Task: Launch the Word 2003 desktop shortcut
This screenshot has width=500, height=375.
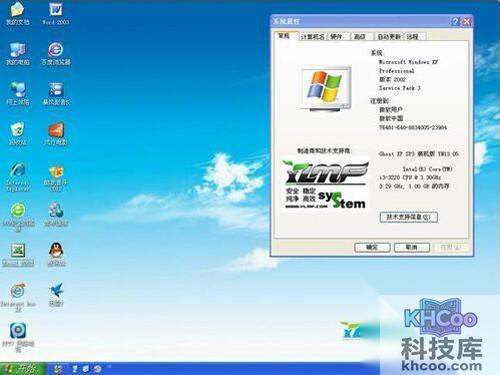Action: tap(56, 13)
